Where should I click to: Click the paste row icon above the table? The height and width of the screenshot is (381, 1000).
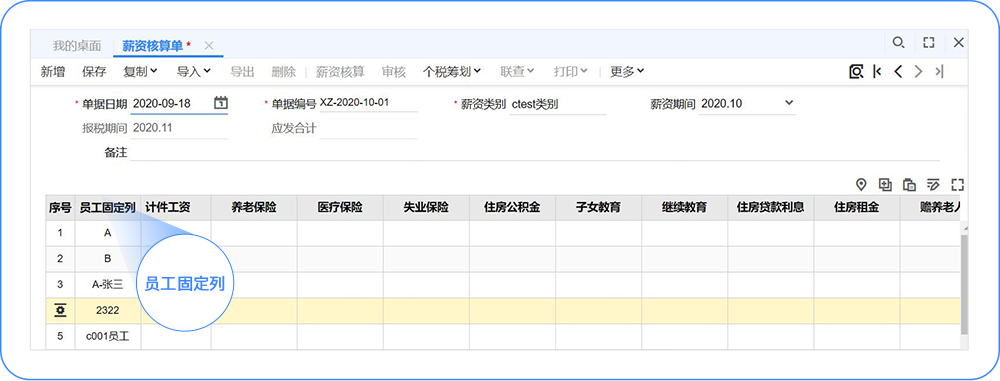(x=909, y=185)
